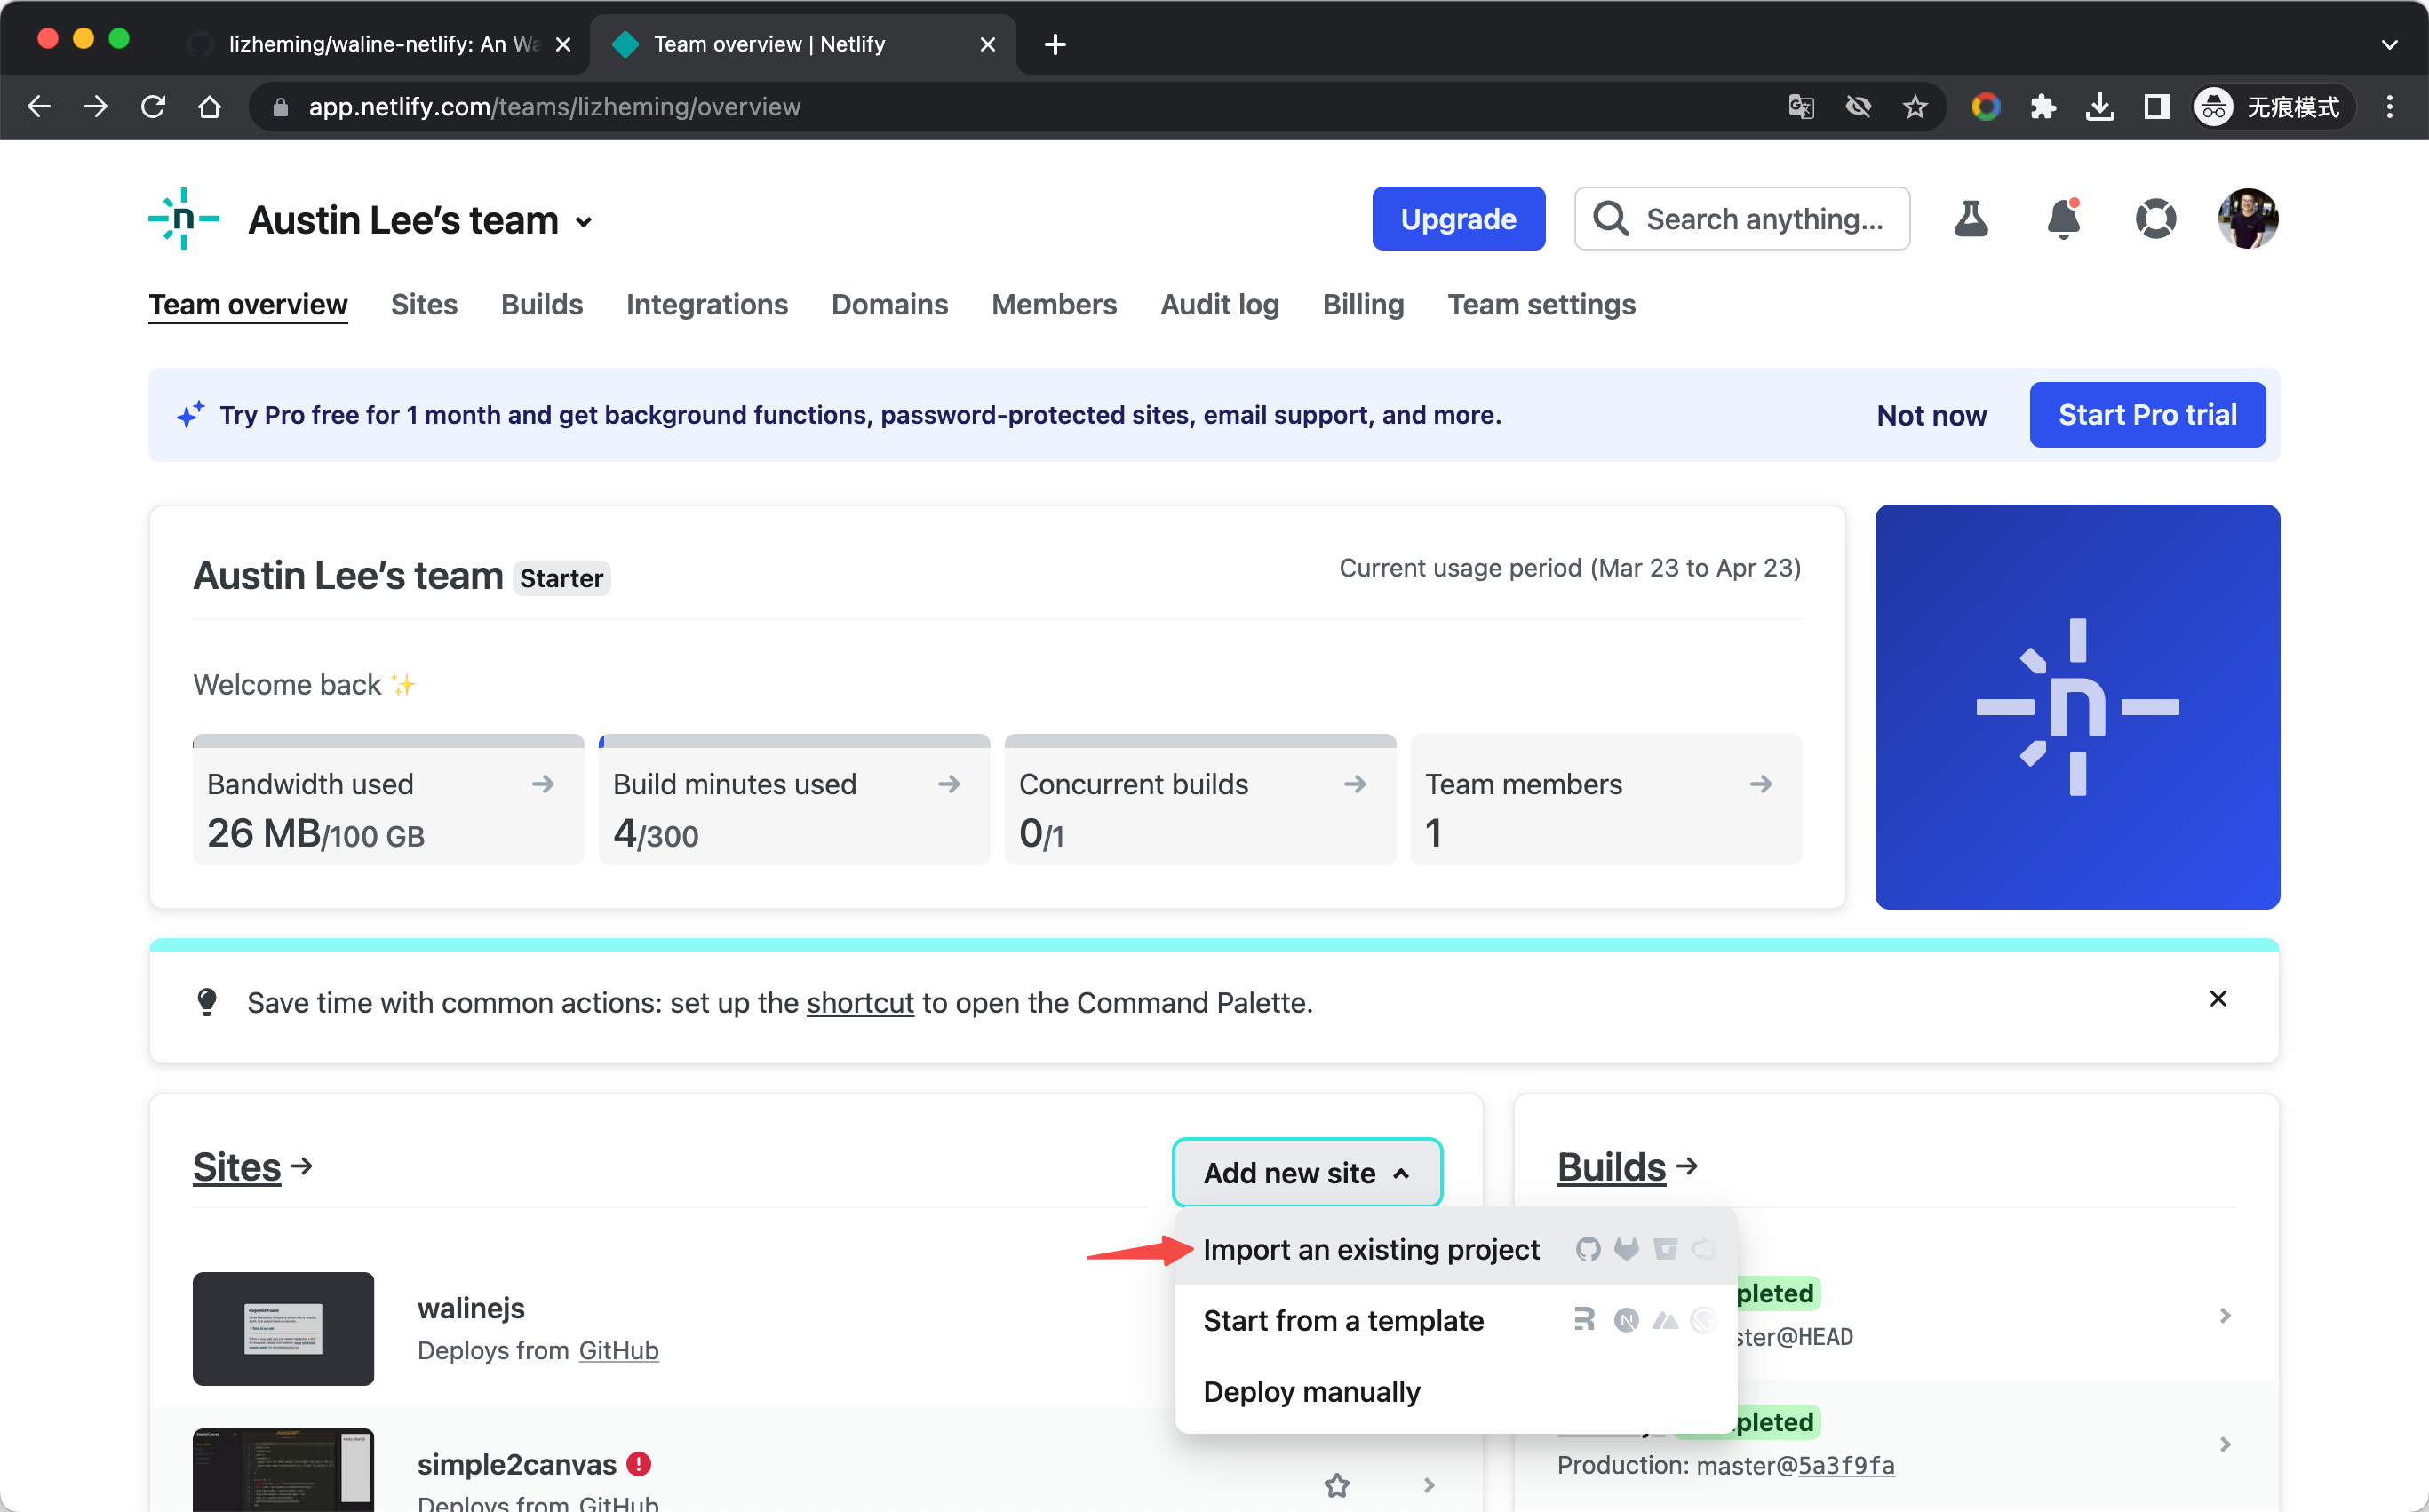Dismiss the Command Palette tip banner
The image size is (2429, 1512).
[2218, 998]
